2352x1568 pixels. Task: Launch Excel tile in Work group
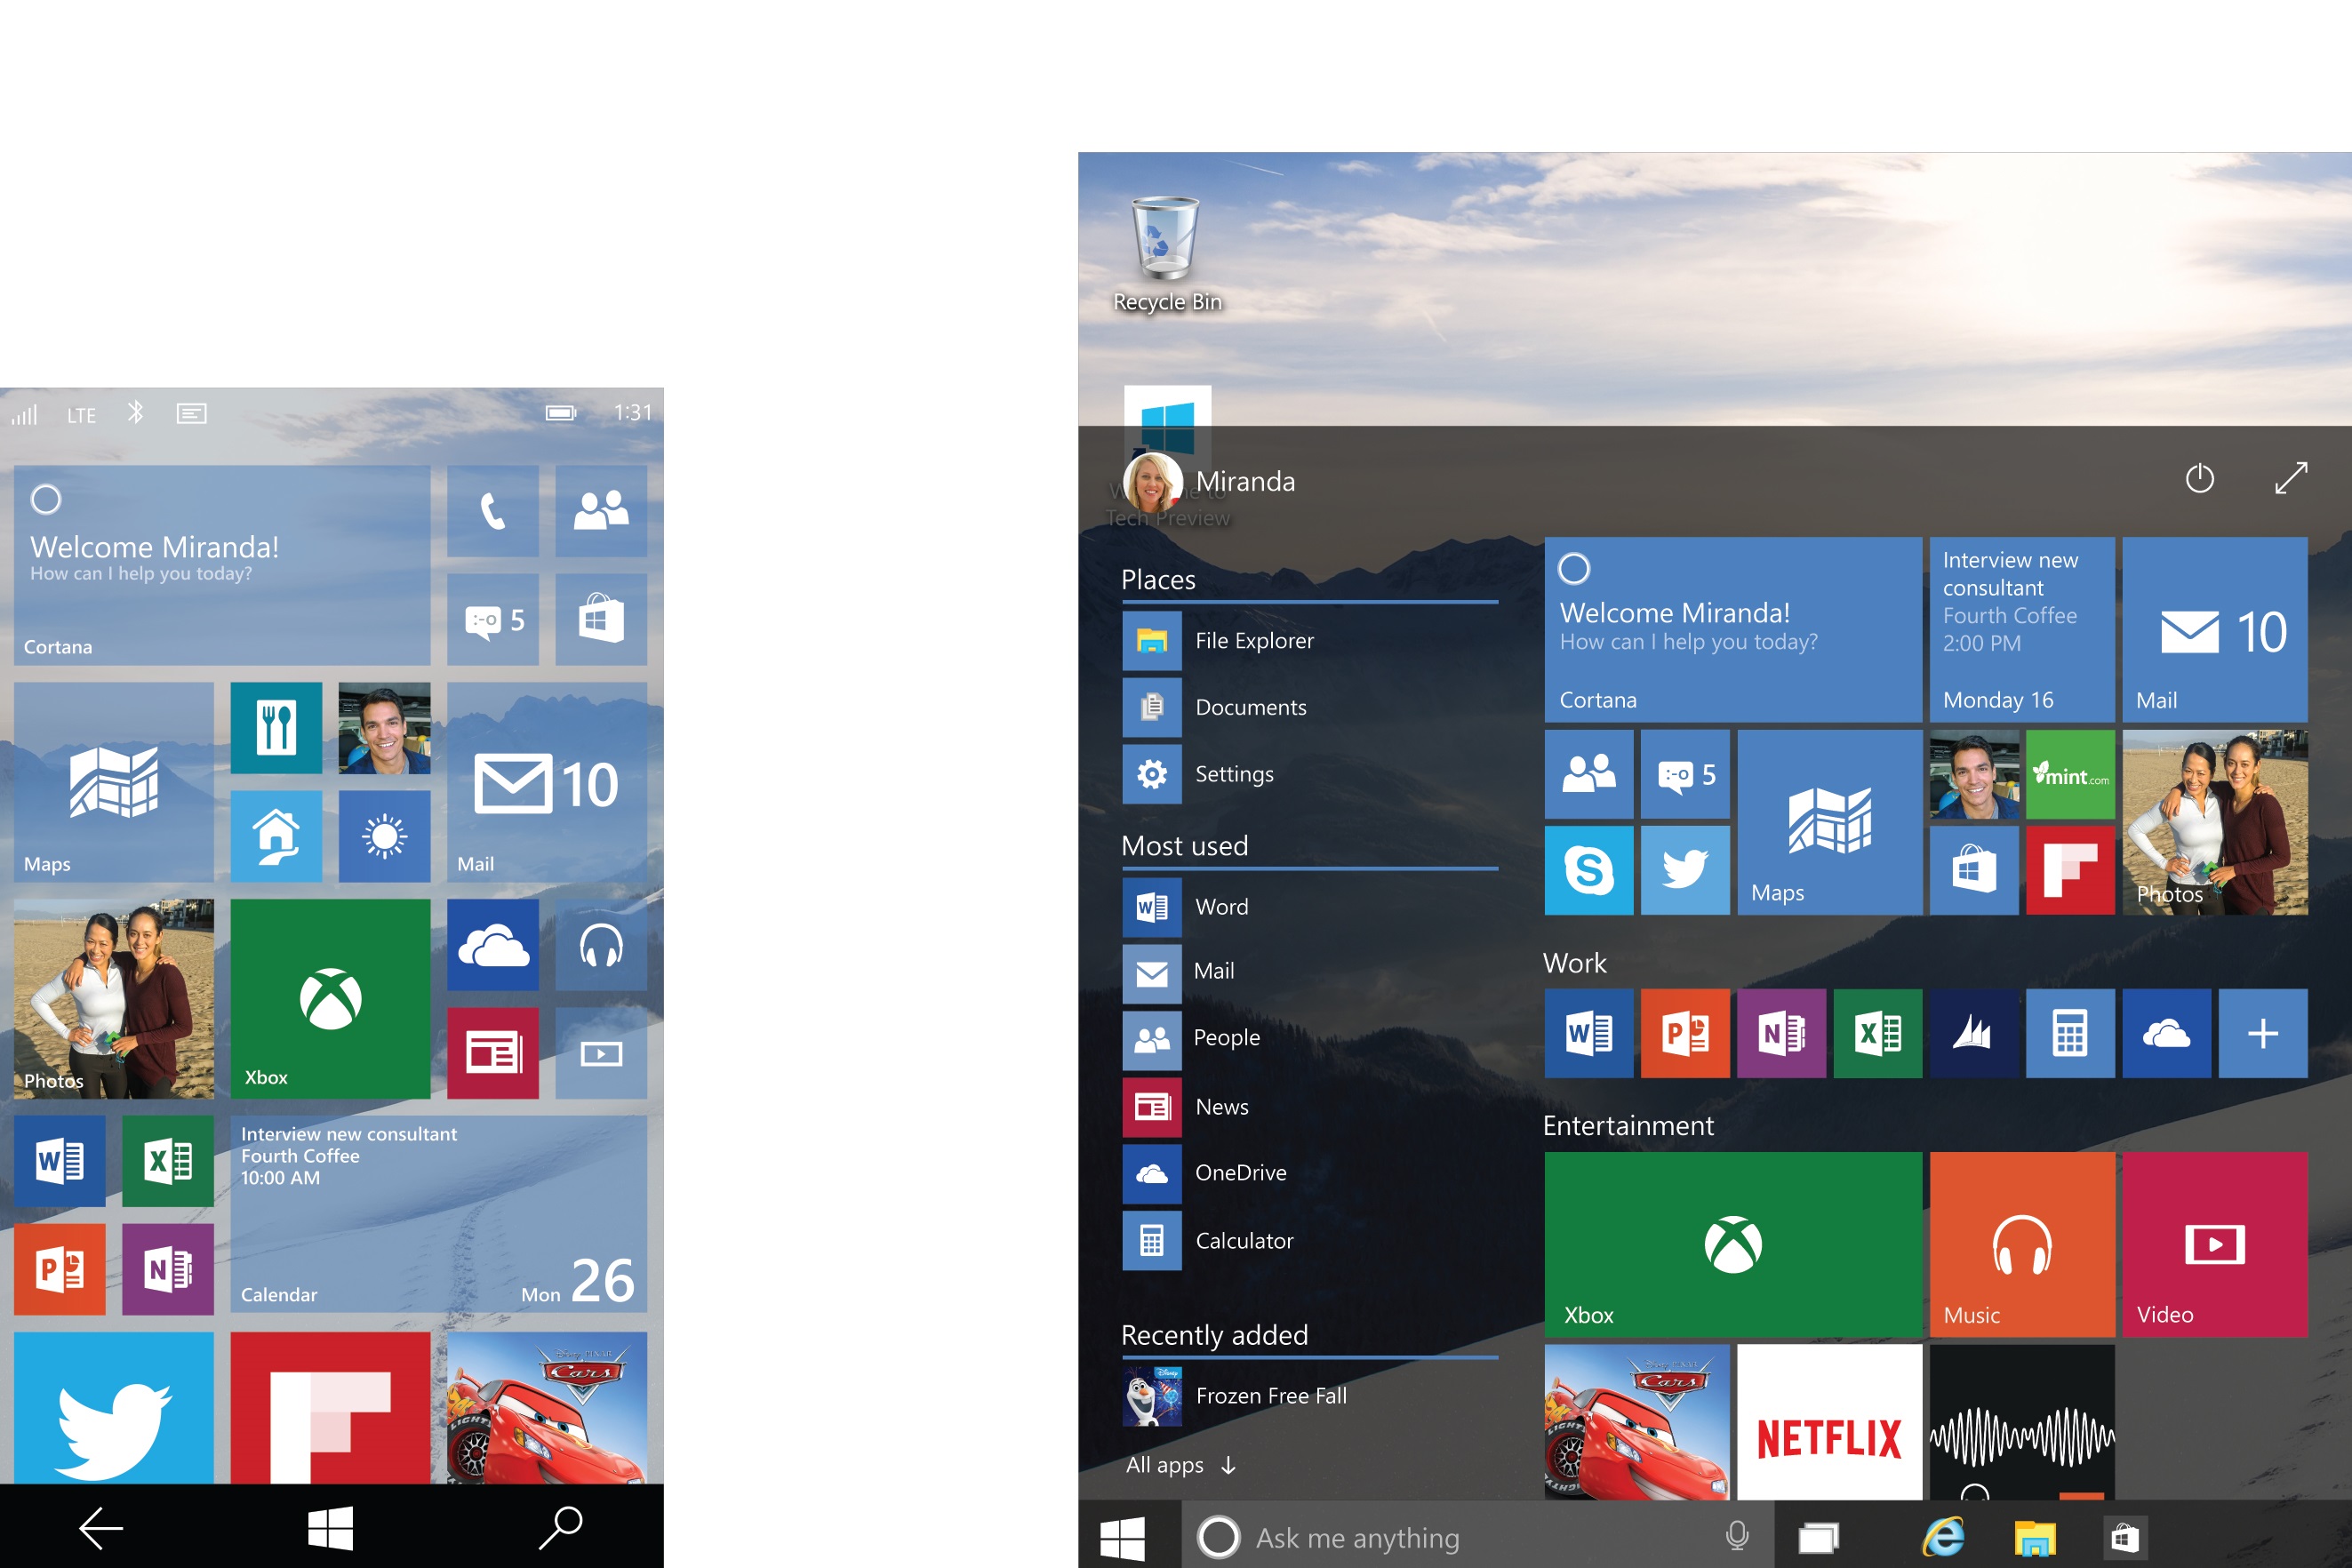1878,1033
